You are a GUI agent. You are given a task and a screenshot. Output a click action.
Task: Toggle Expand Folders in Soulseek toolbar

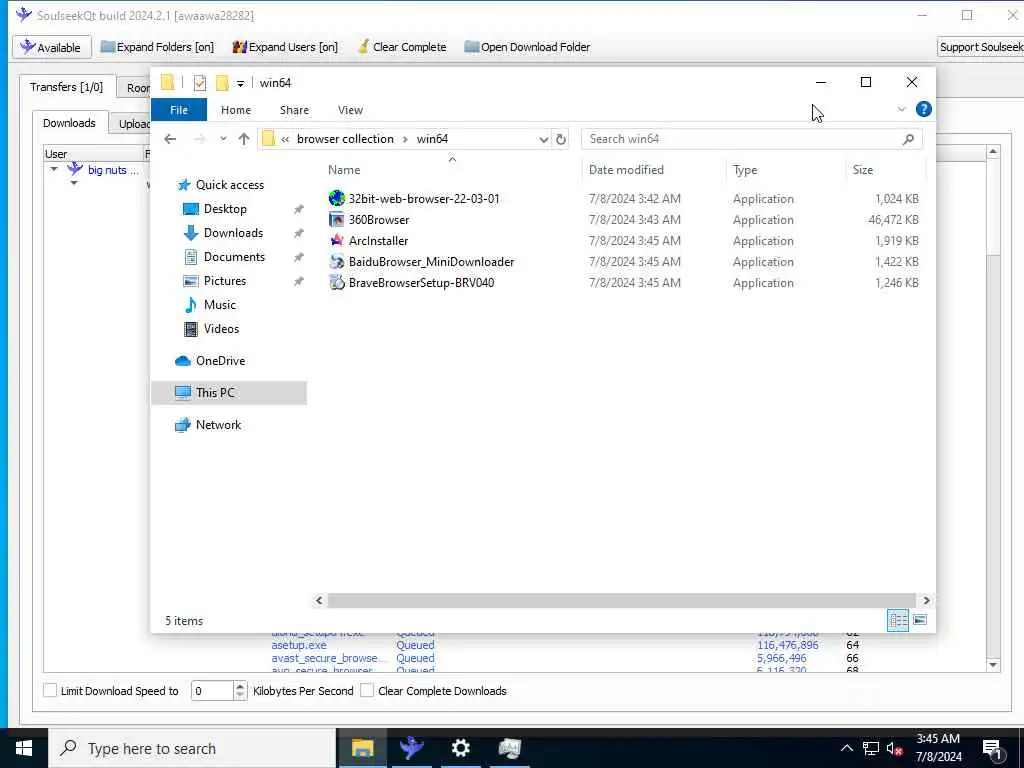(x=157, y=47)
